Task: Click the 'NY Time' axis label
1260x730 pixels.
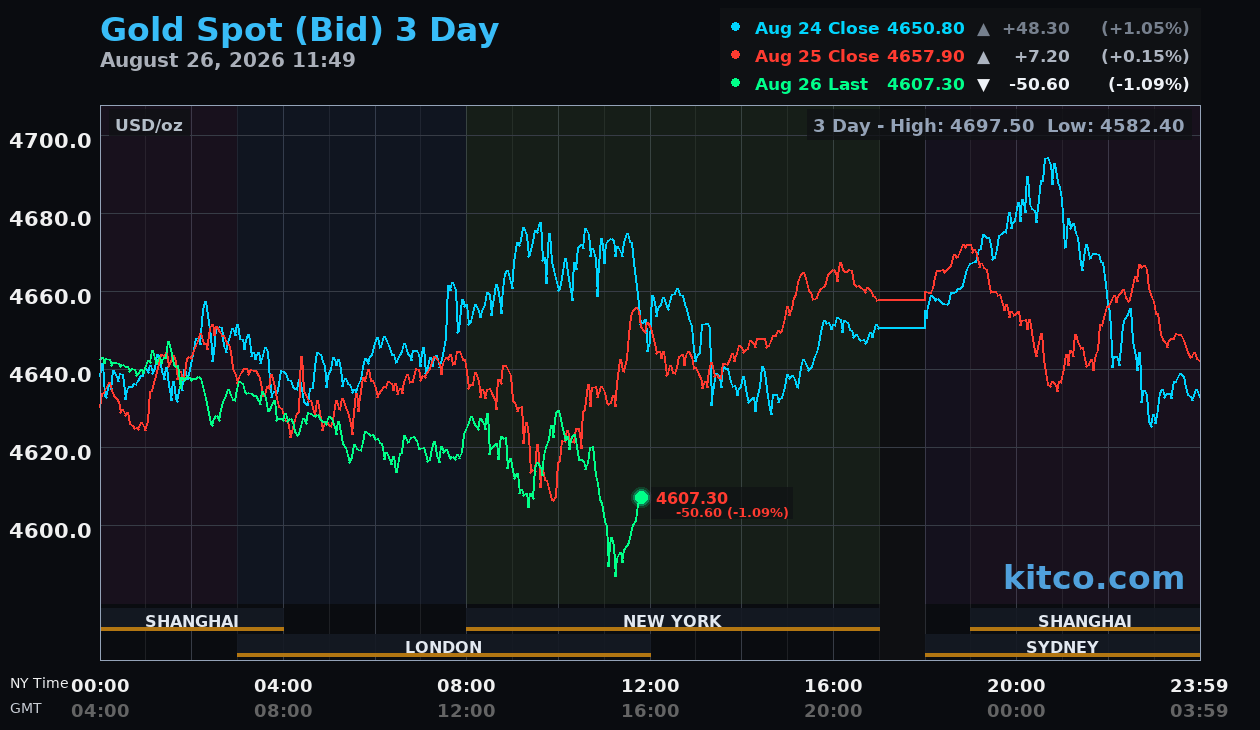Action: [39, 683]
